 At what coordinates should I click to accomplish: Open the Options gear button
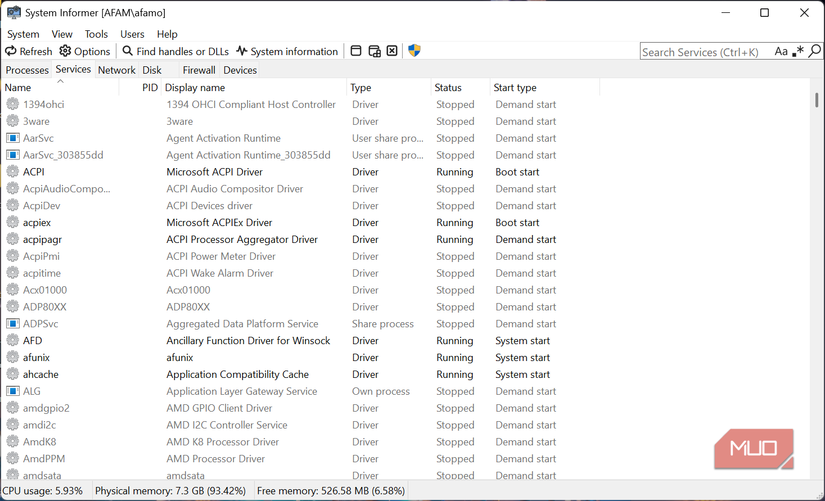click(x=84, y=52)
